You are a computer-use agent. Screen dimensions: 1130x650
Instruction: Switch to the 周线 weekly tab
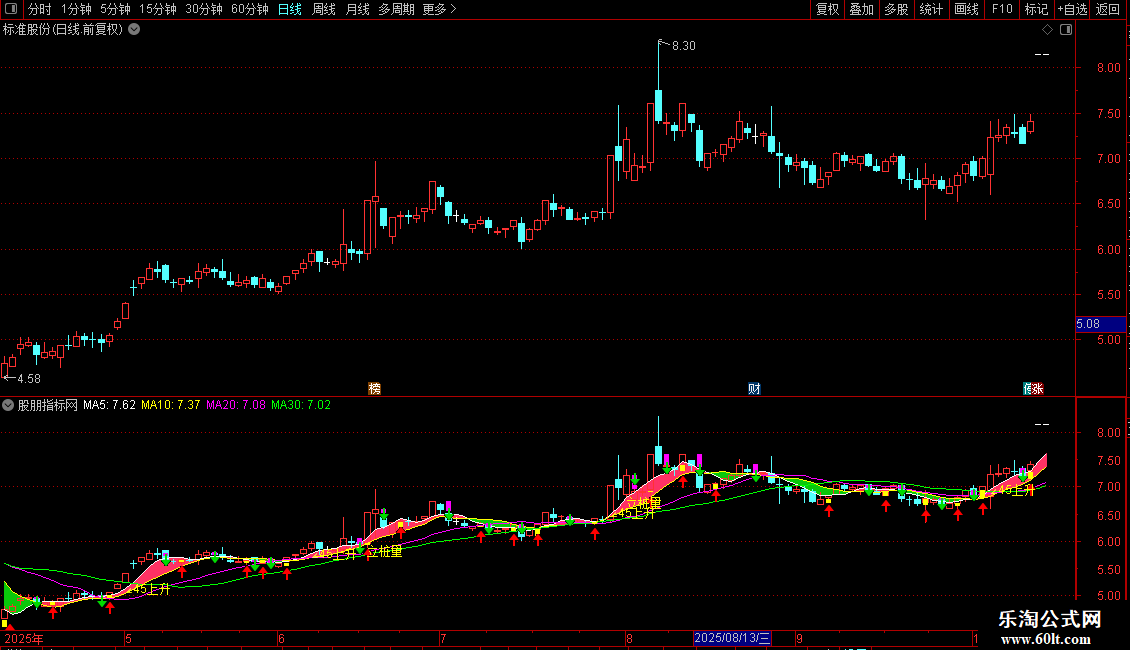[x=324, y=9]
